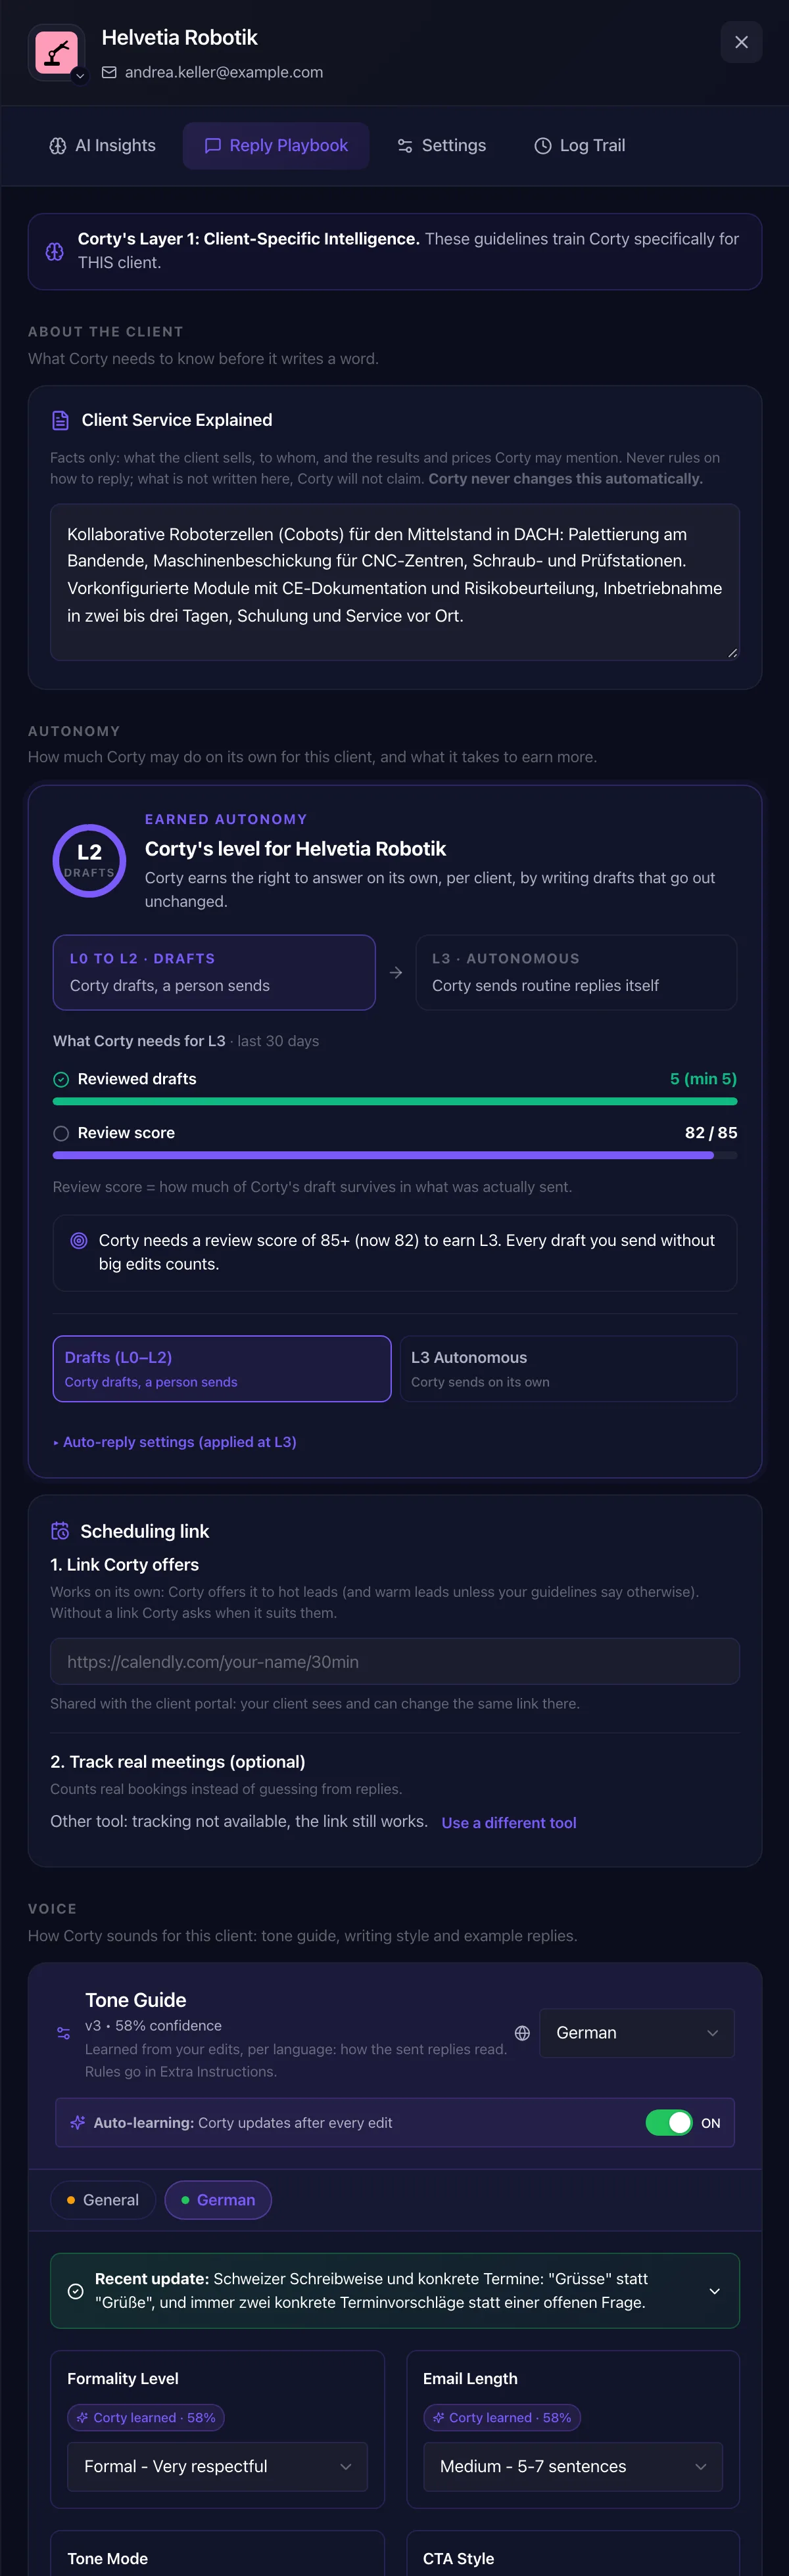Click the target icon in the review score hint
Image resolution: width=789 pixels, height=2576 pixels.
click(79, 1240)
